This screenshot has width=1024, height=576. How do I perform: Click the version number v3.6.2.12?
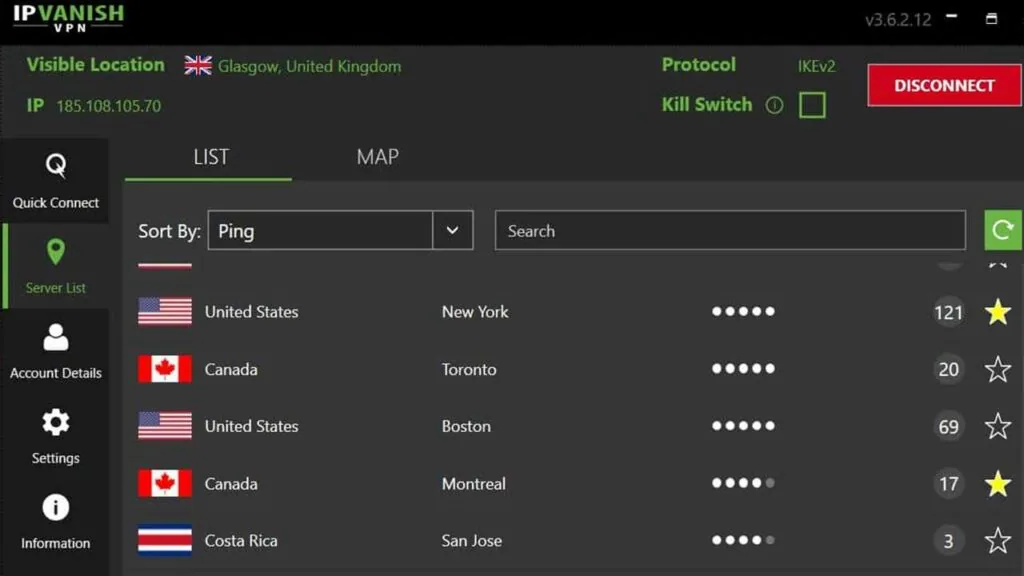point(898,20)
